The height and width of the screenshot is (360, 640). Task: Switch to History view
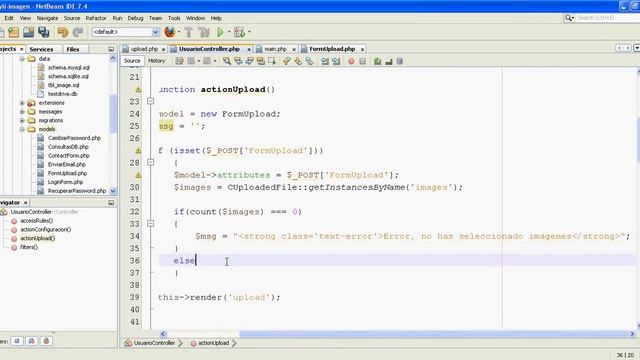coord(157,61)
